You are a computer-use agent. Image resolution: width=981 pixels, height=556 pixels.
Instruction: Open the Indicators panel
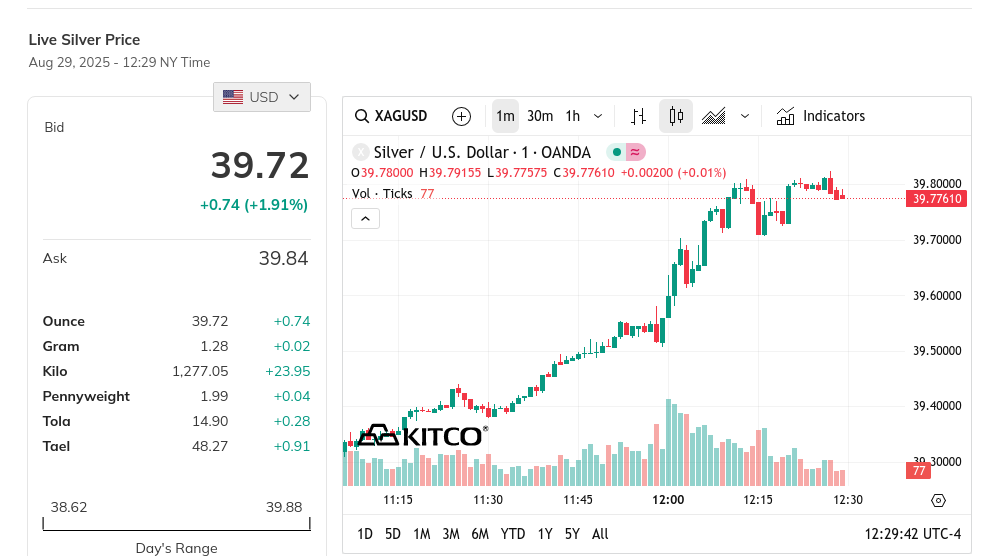(x=820, y=116)
